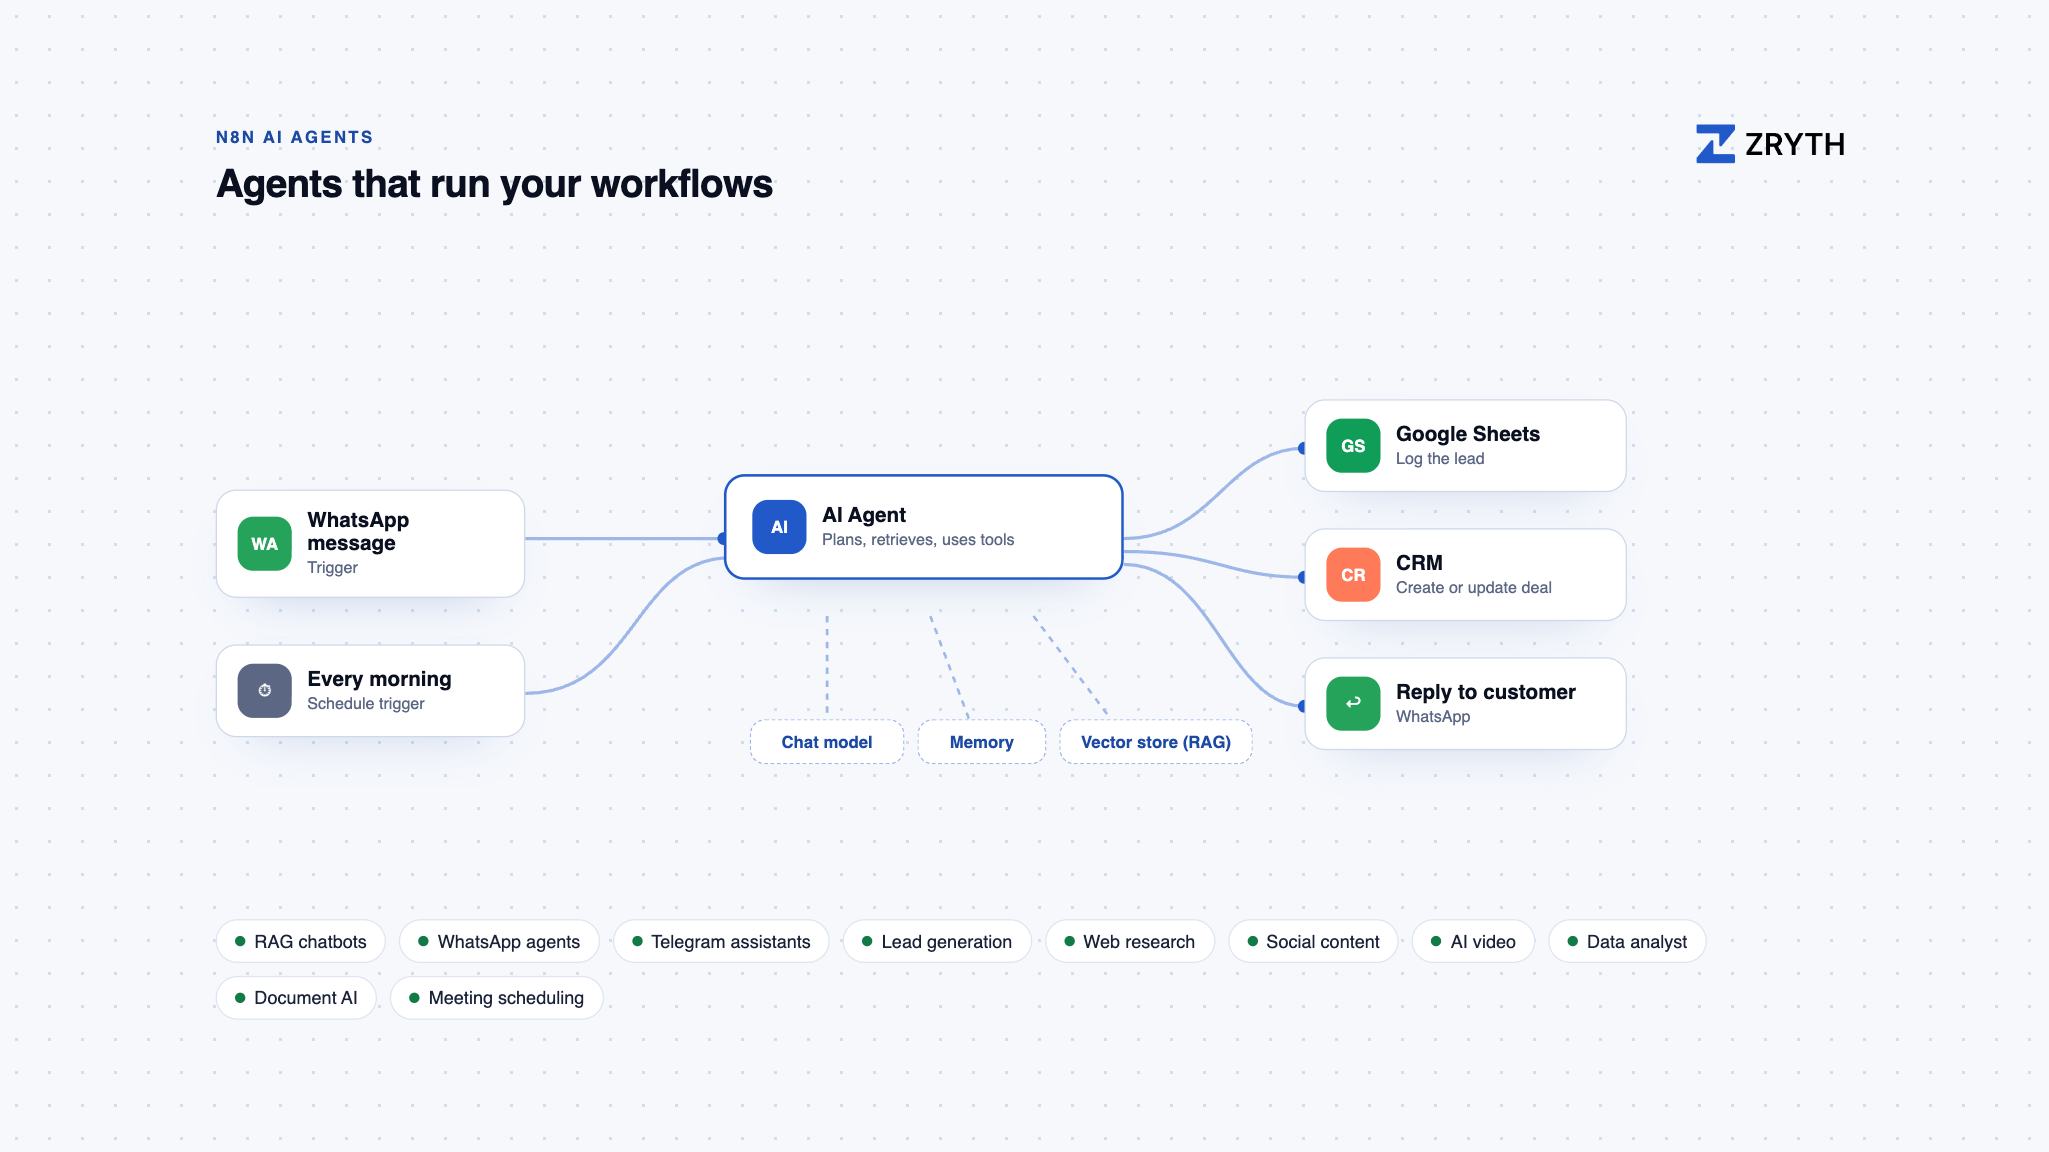Click the 'Every morning' node title
The width and height of the screenshot is (2049, 1152).
coord(379,679)
